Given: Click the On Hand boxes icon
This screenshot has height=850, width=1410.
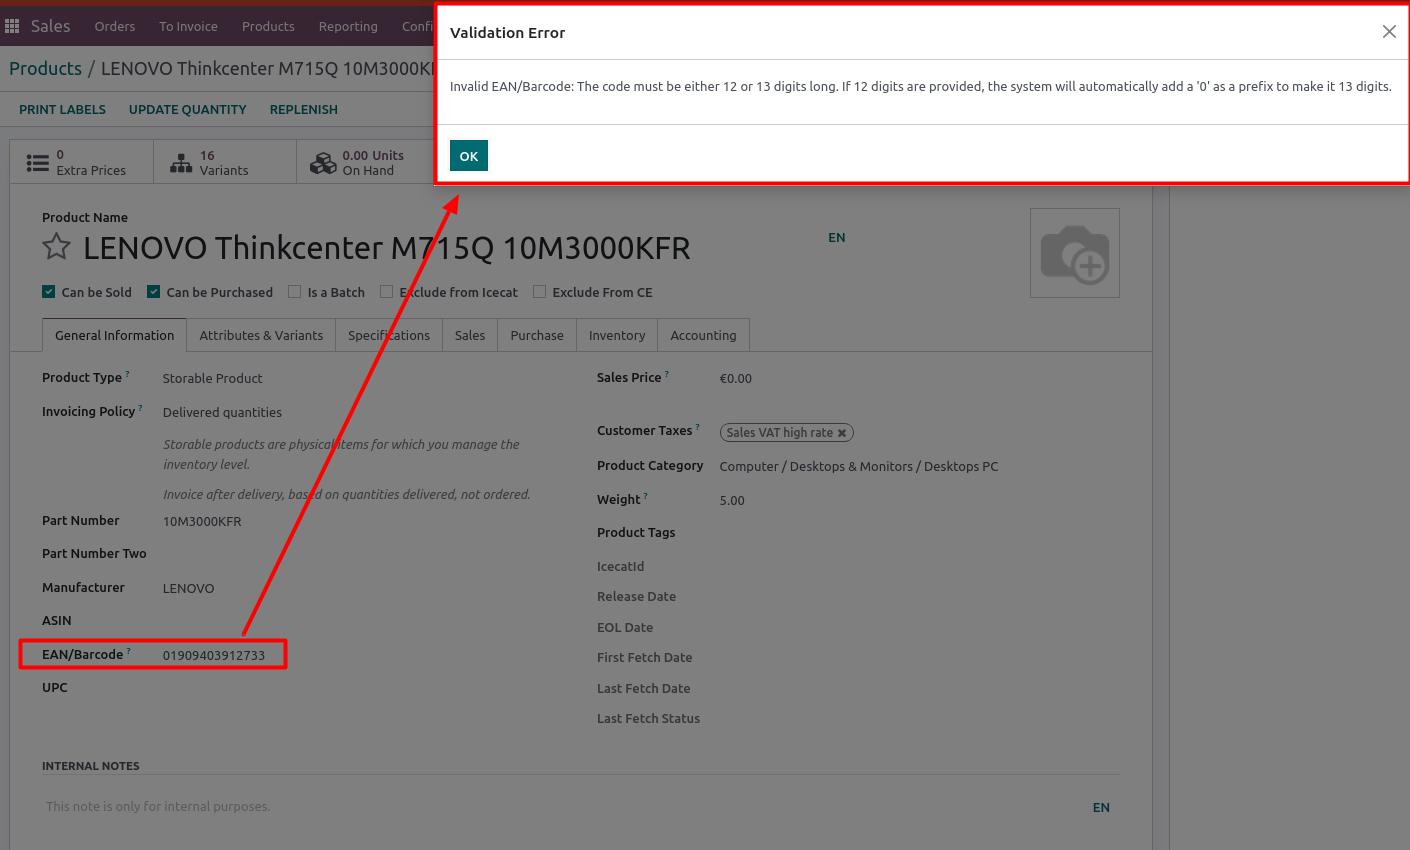Looking at the screenshot, I should coord(323,163).
